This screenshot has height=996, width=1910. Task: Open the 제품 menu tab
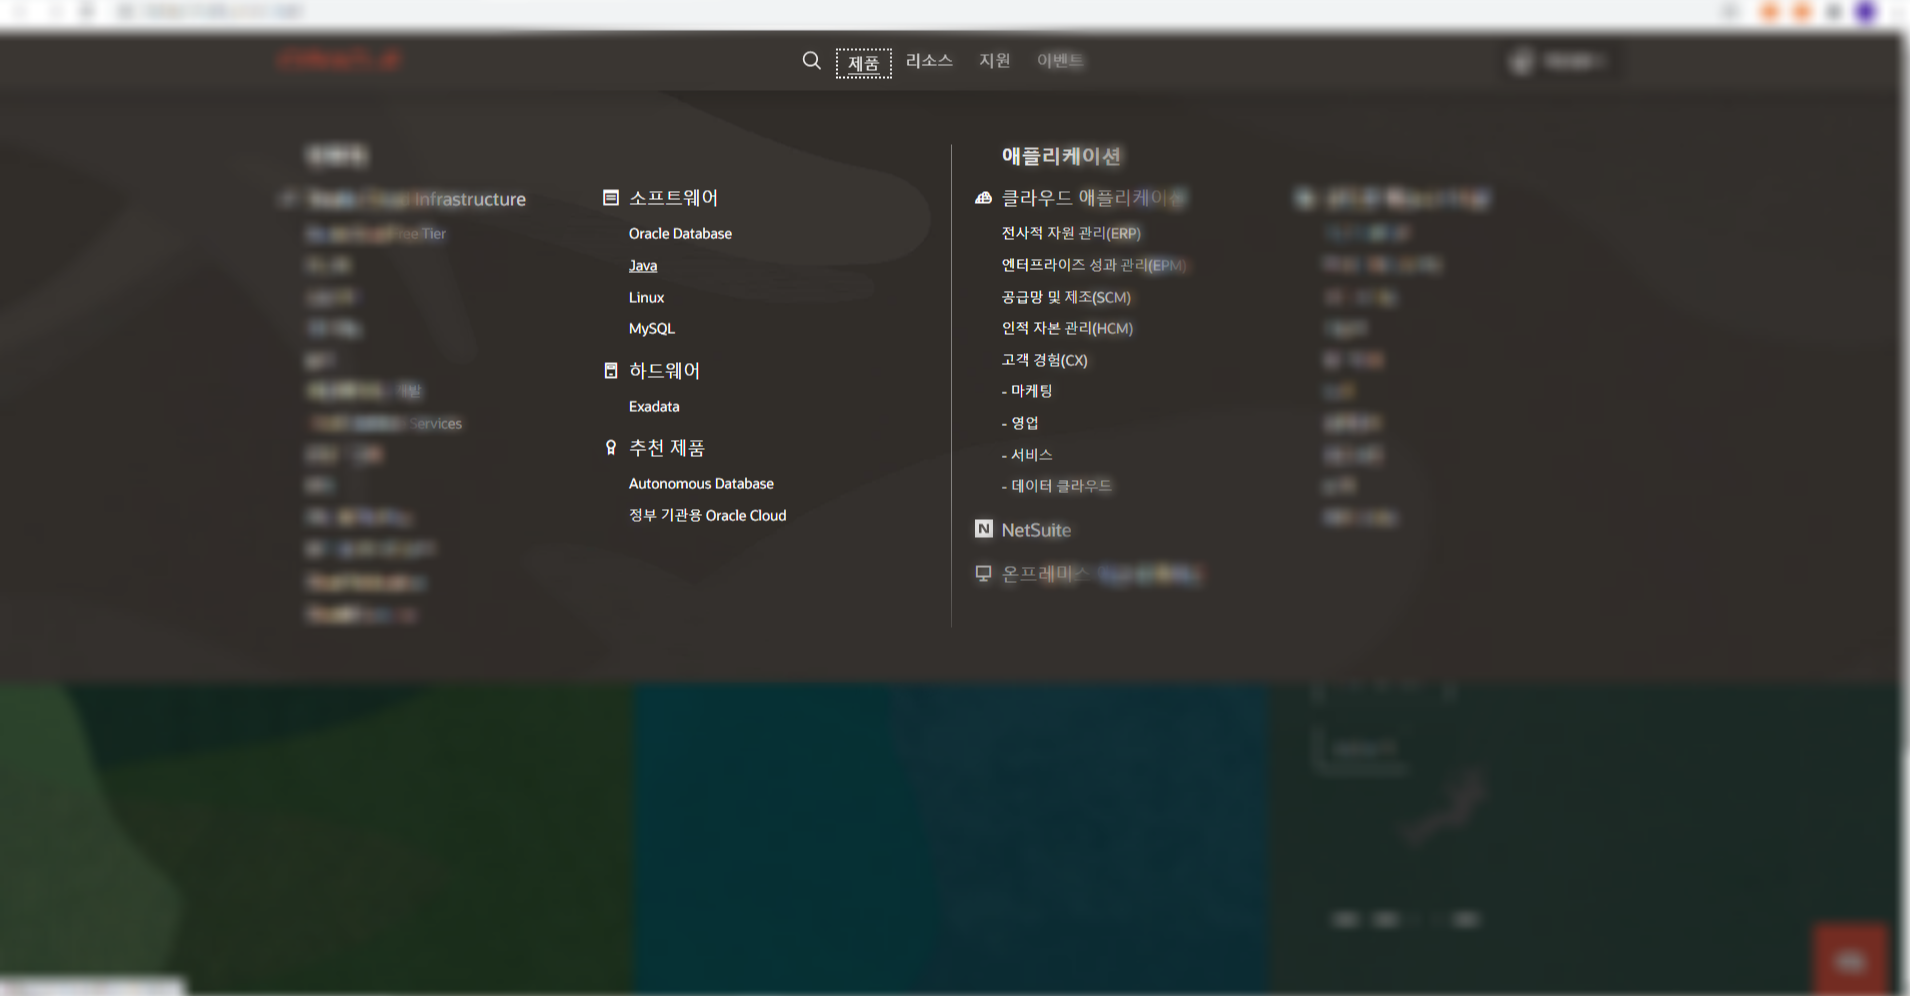(x=863, y=63)
